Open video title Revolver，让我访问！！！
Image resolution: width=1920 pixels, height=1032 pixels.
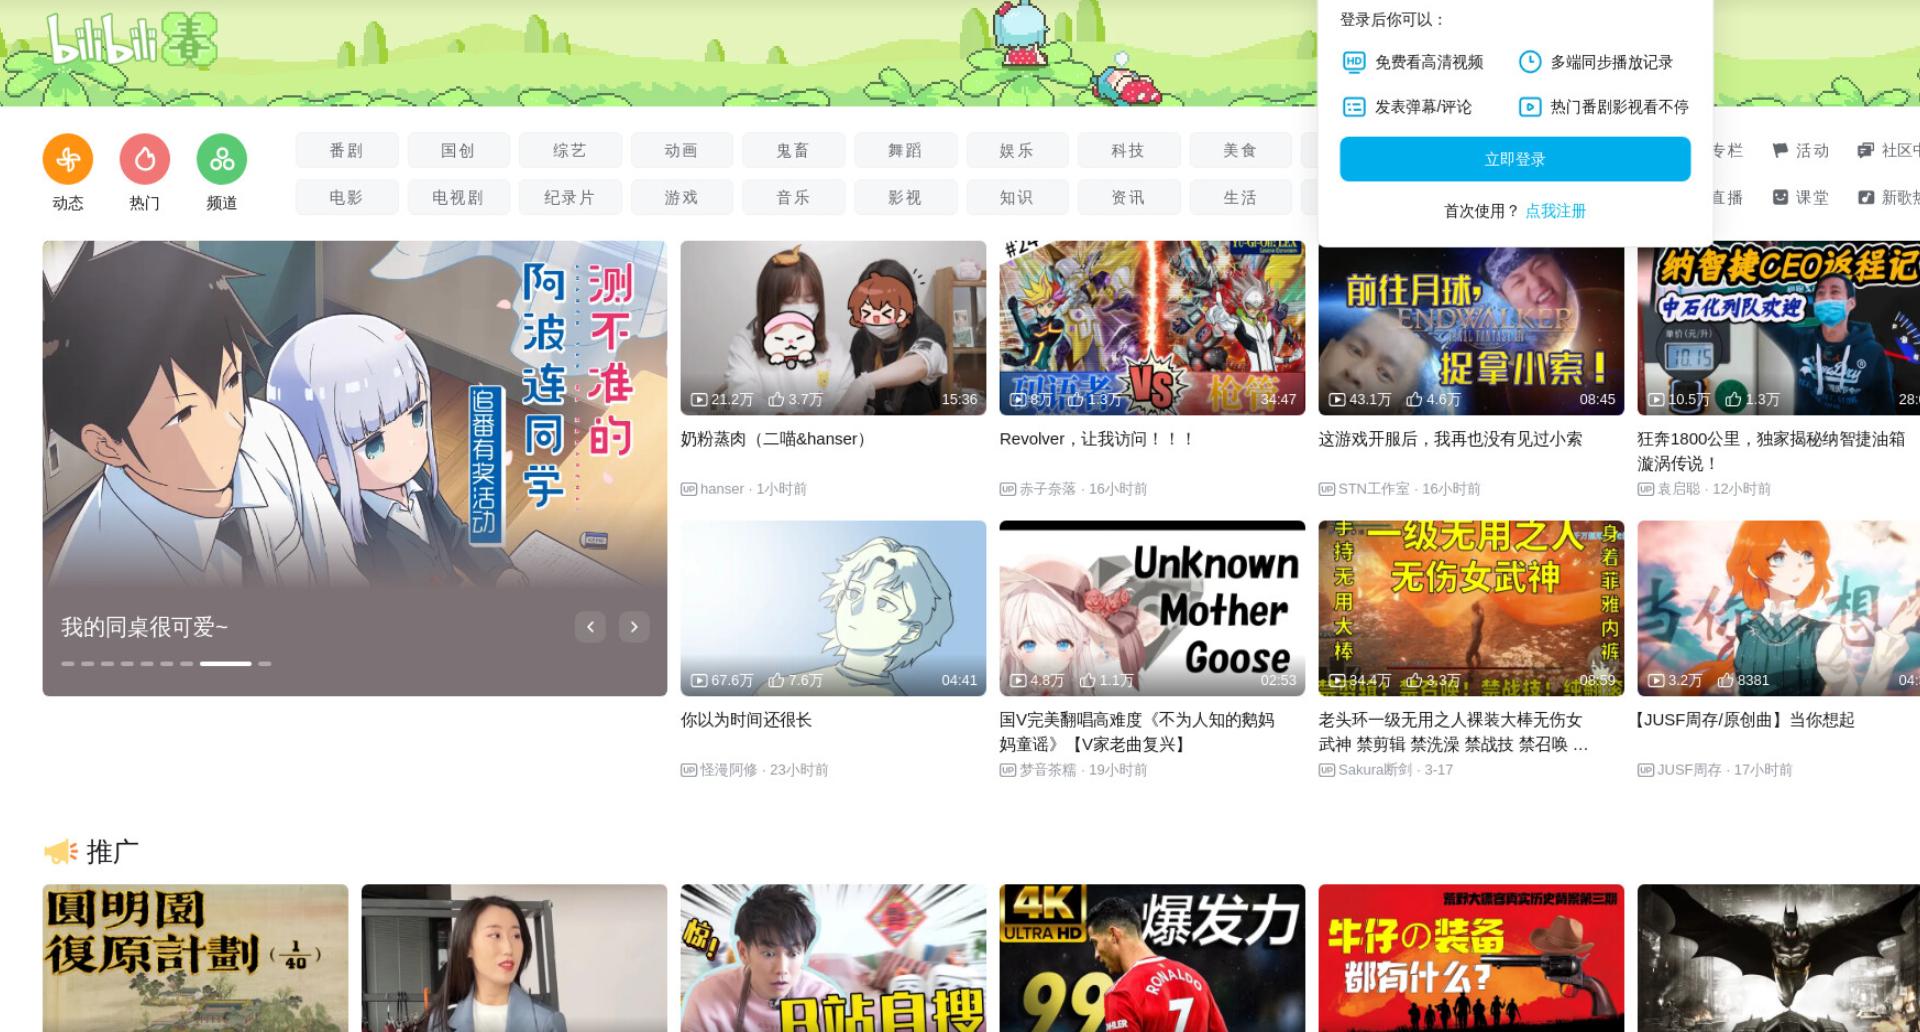(x=1097, y=439)
